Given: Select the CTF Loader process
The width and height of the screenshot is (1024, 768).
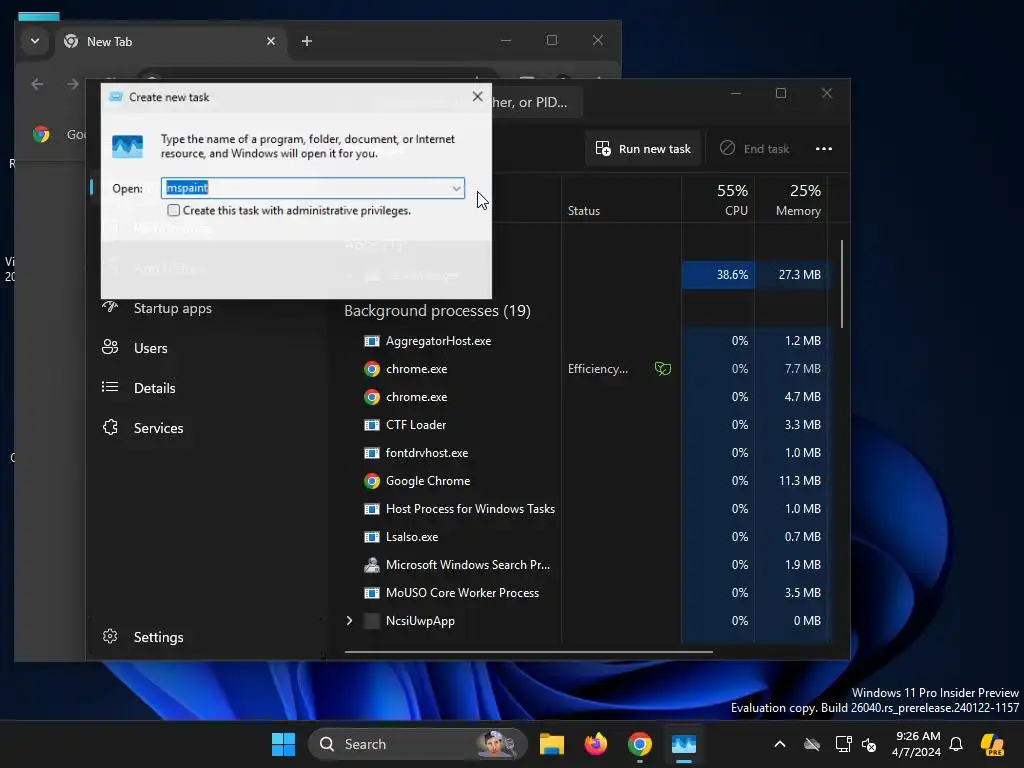Looking at the screenshot, I should coord(415,425).
